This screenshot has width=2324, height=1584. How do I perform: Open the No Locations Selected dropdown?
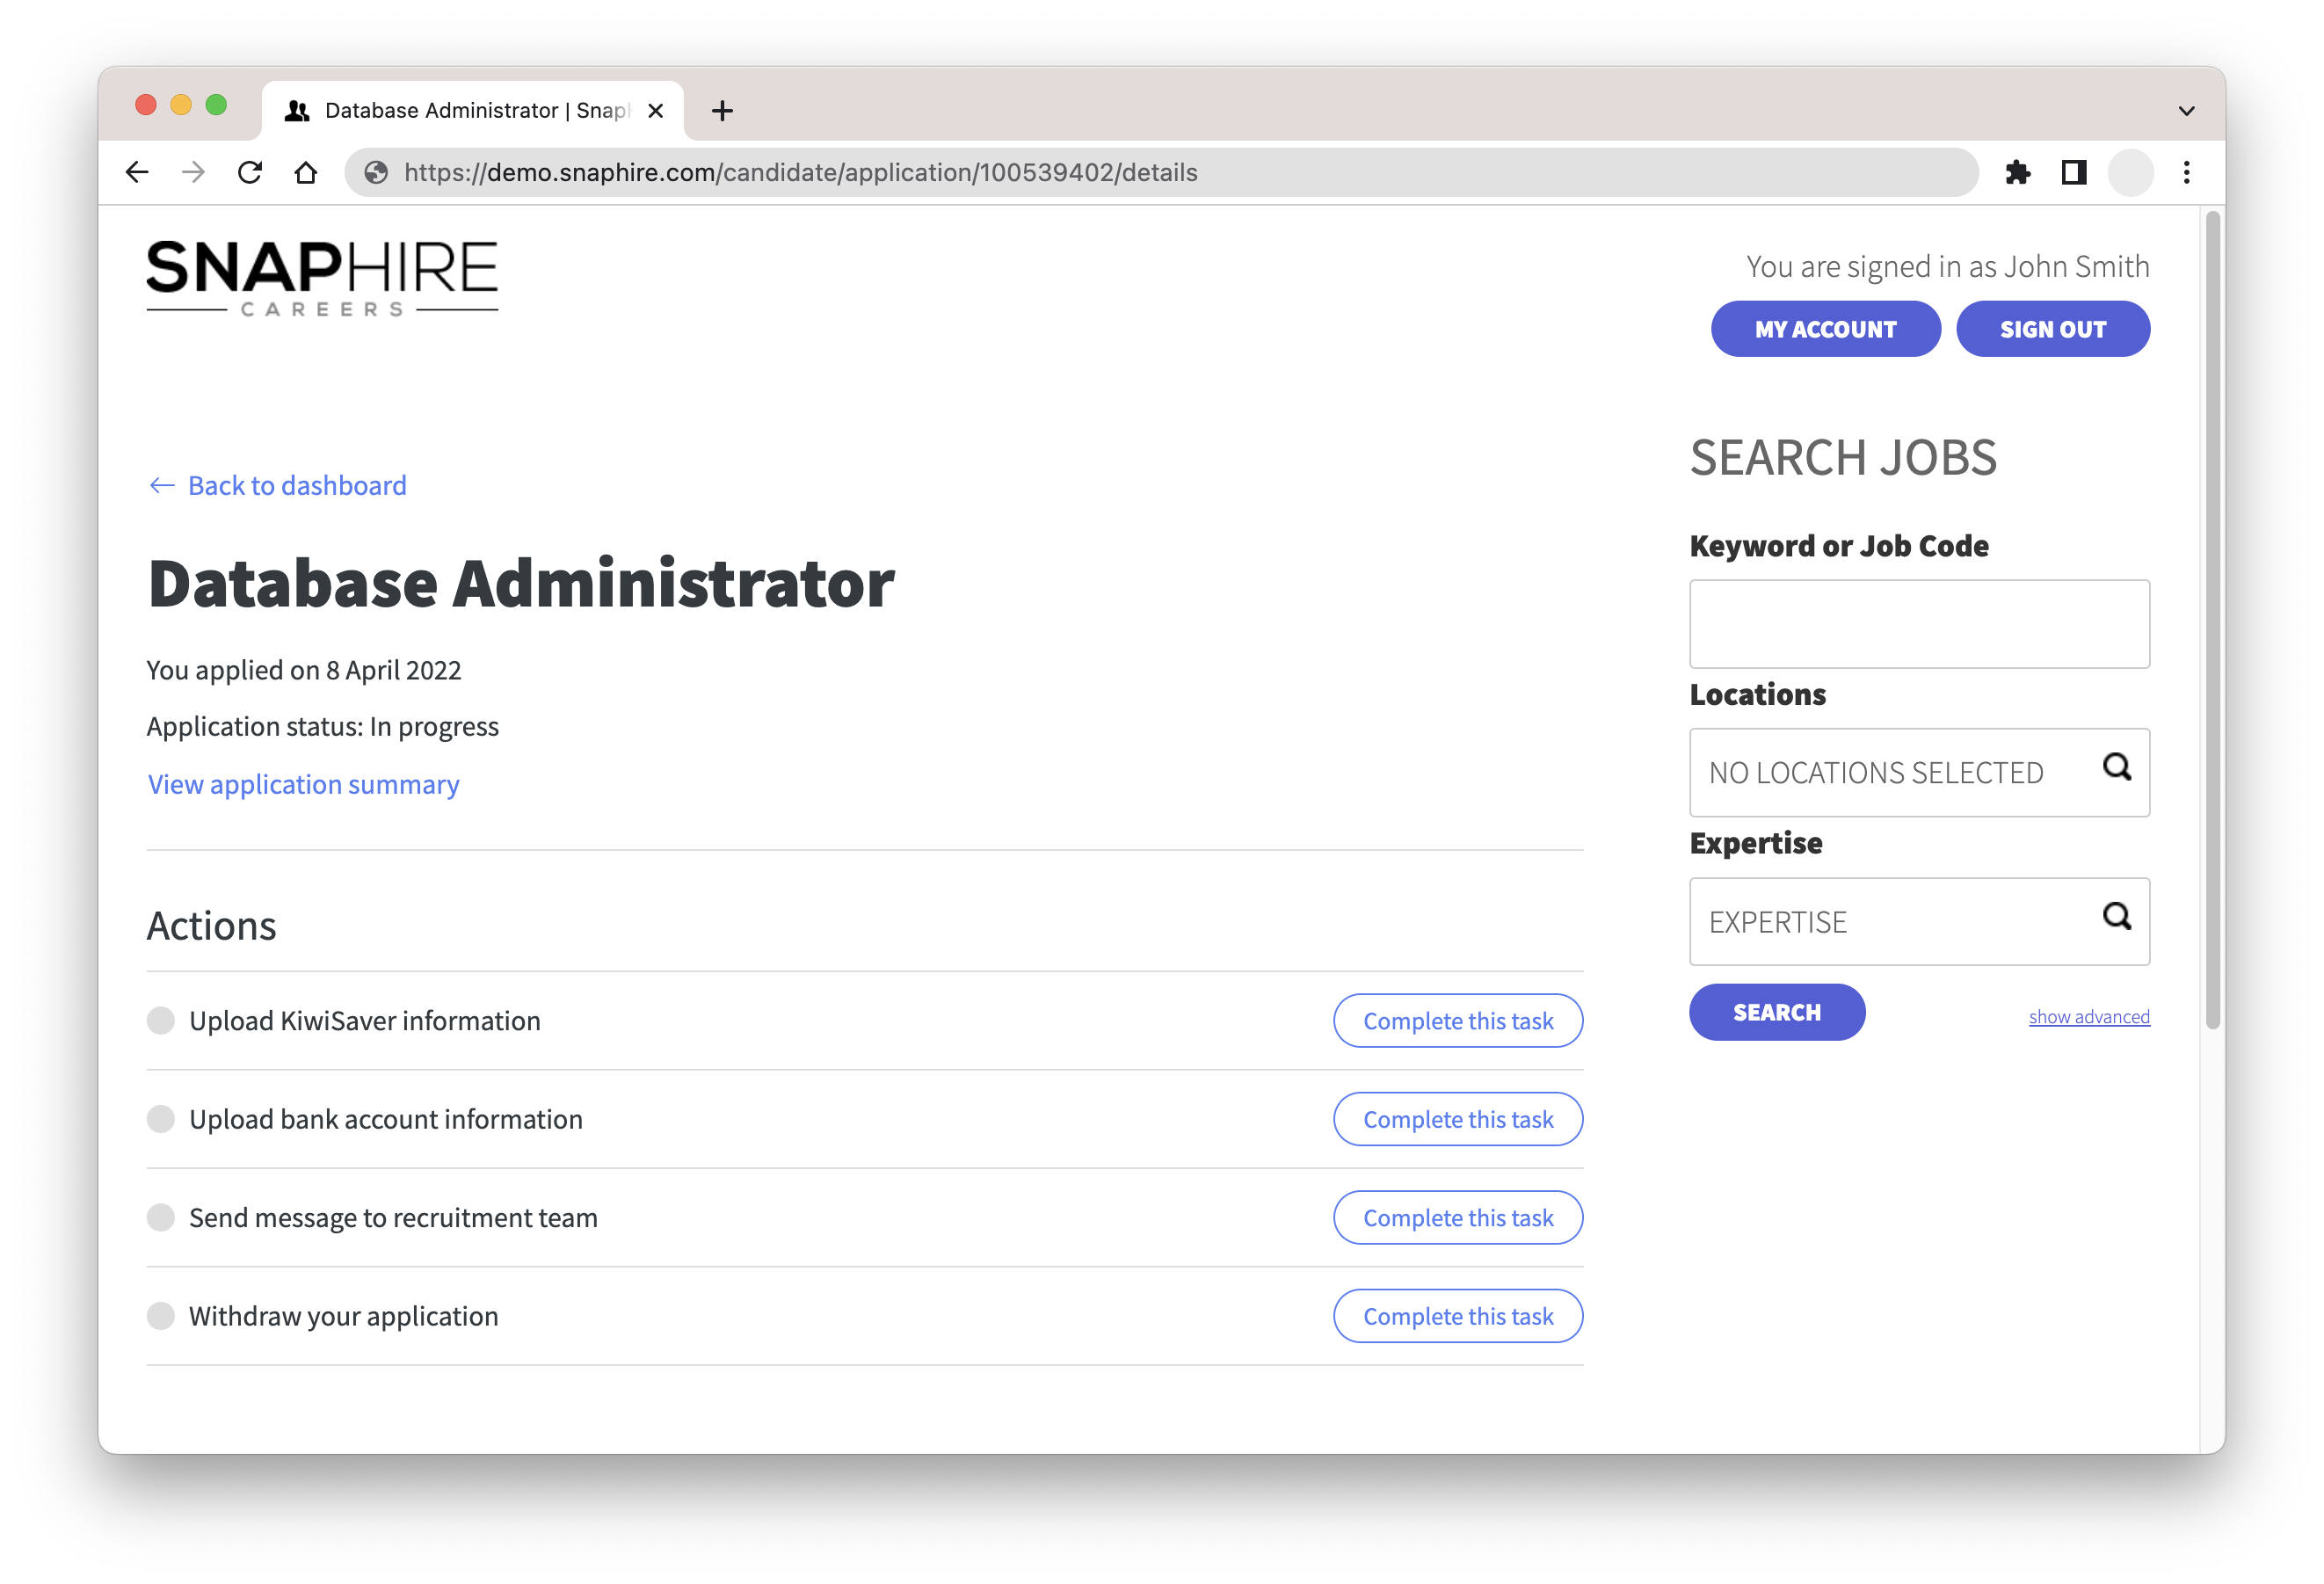click(x=1890, y=773)
